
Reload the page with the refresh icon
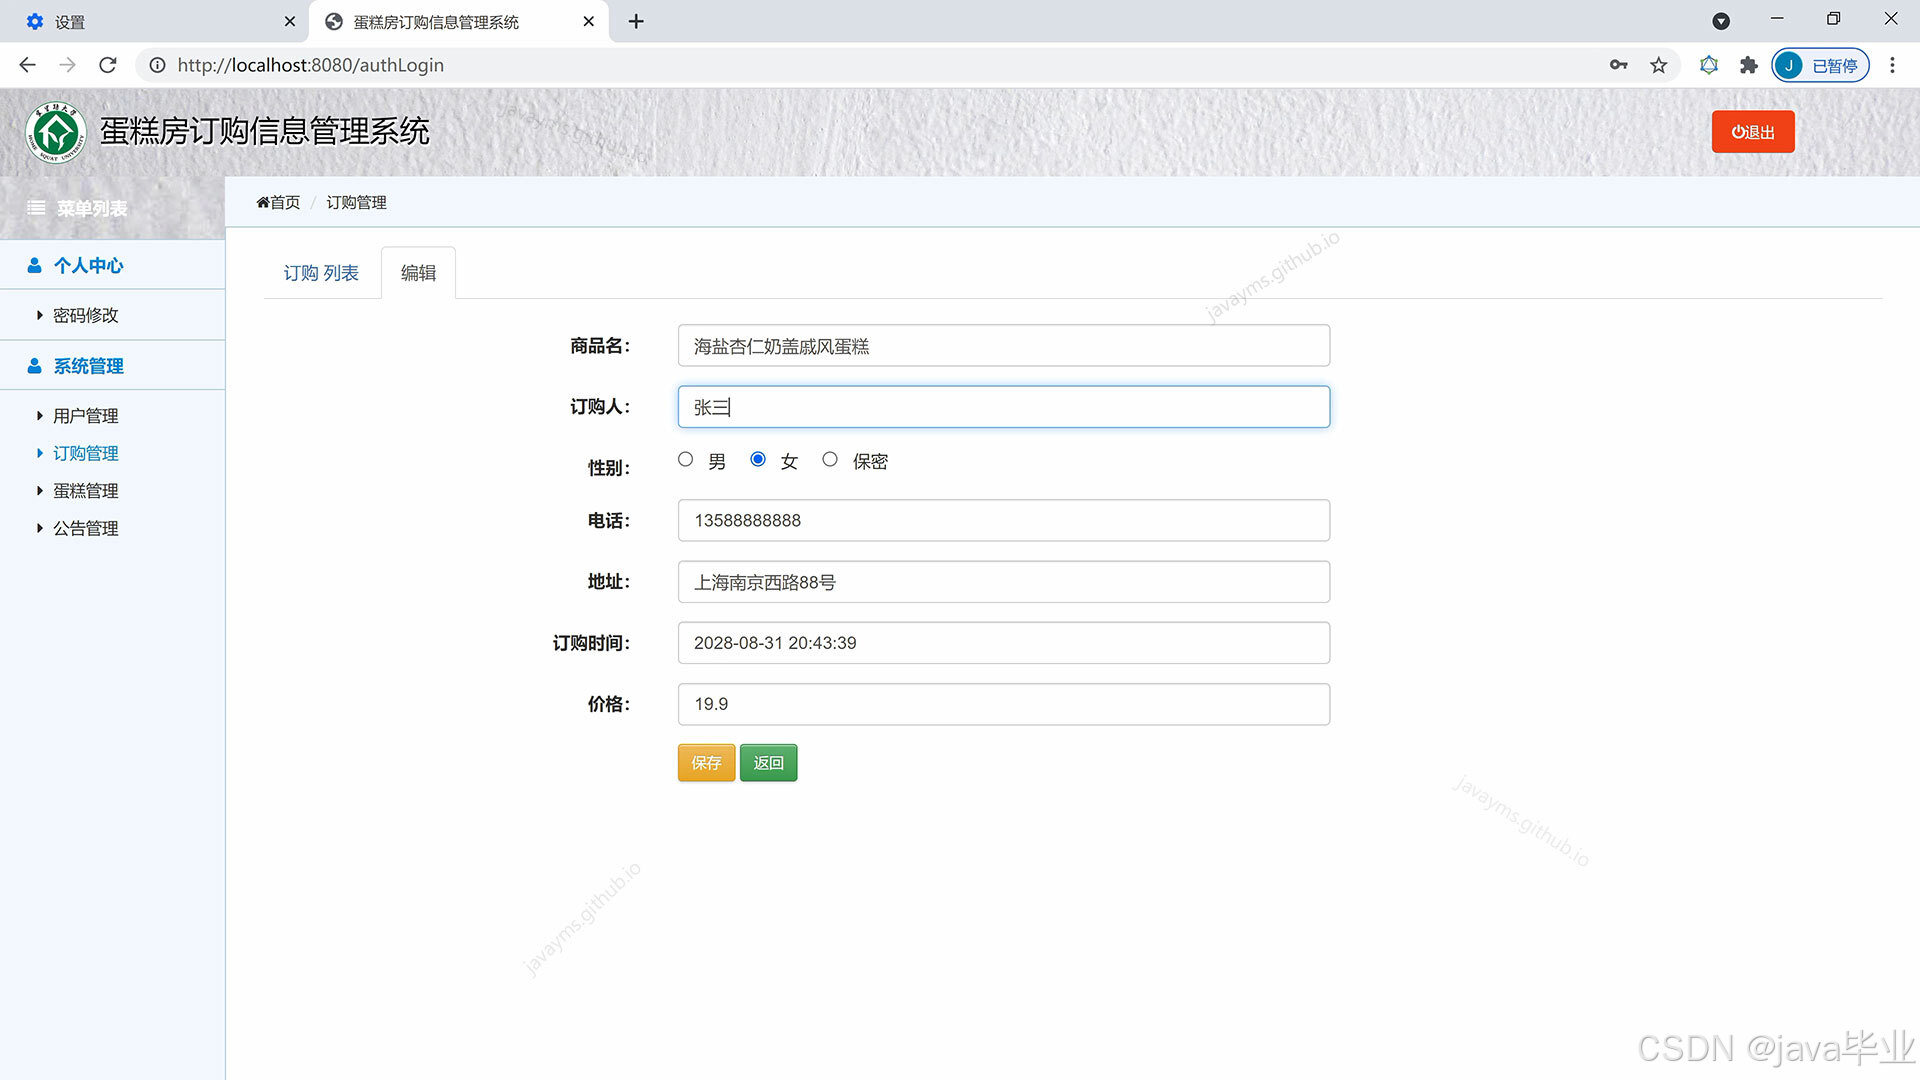click(108, 65)
